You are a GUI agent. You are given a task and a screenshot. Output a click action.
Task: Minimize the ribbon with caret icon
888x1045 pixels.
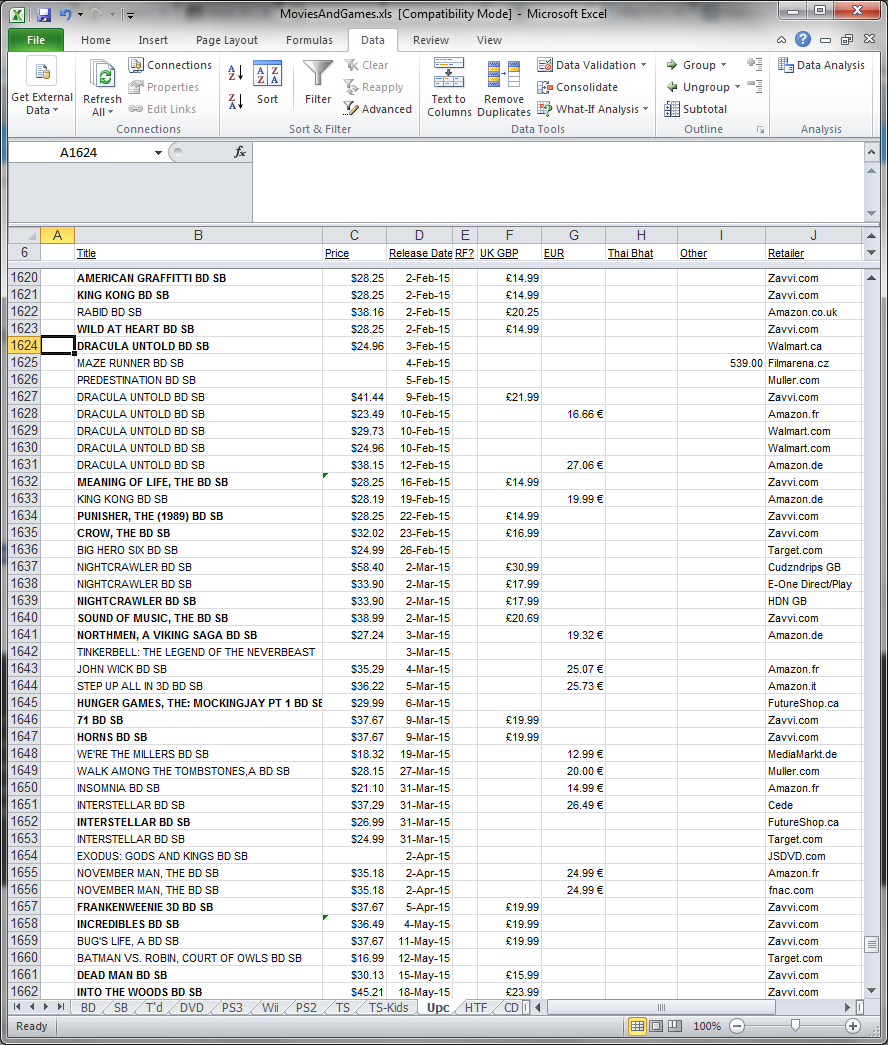click(x=781, y=40)
